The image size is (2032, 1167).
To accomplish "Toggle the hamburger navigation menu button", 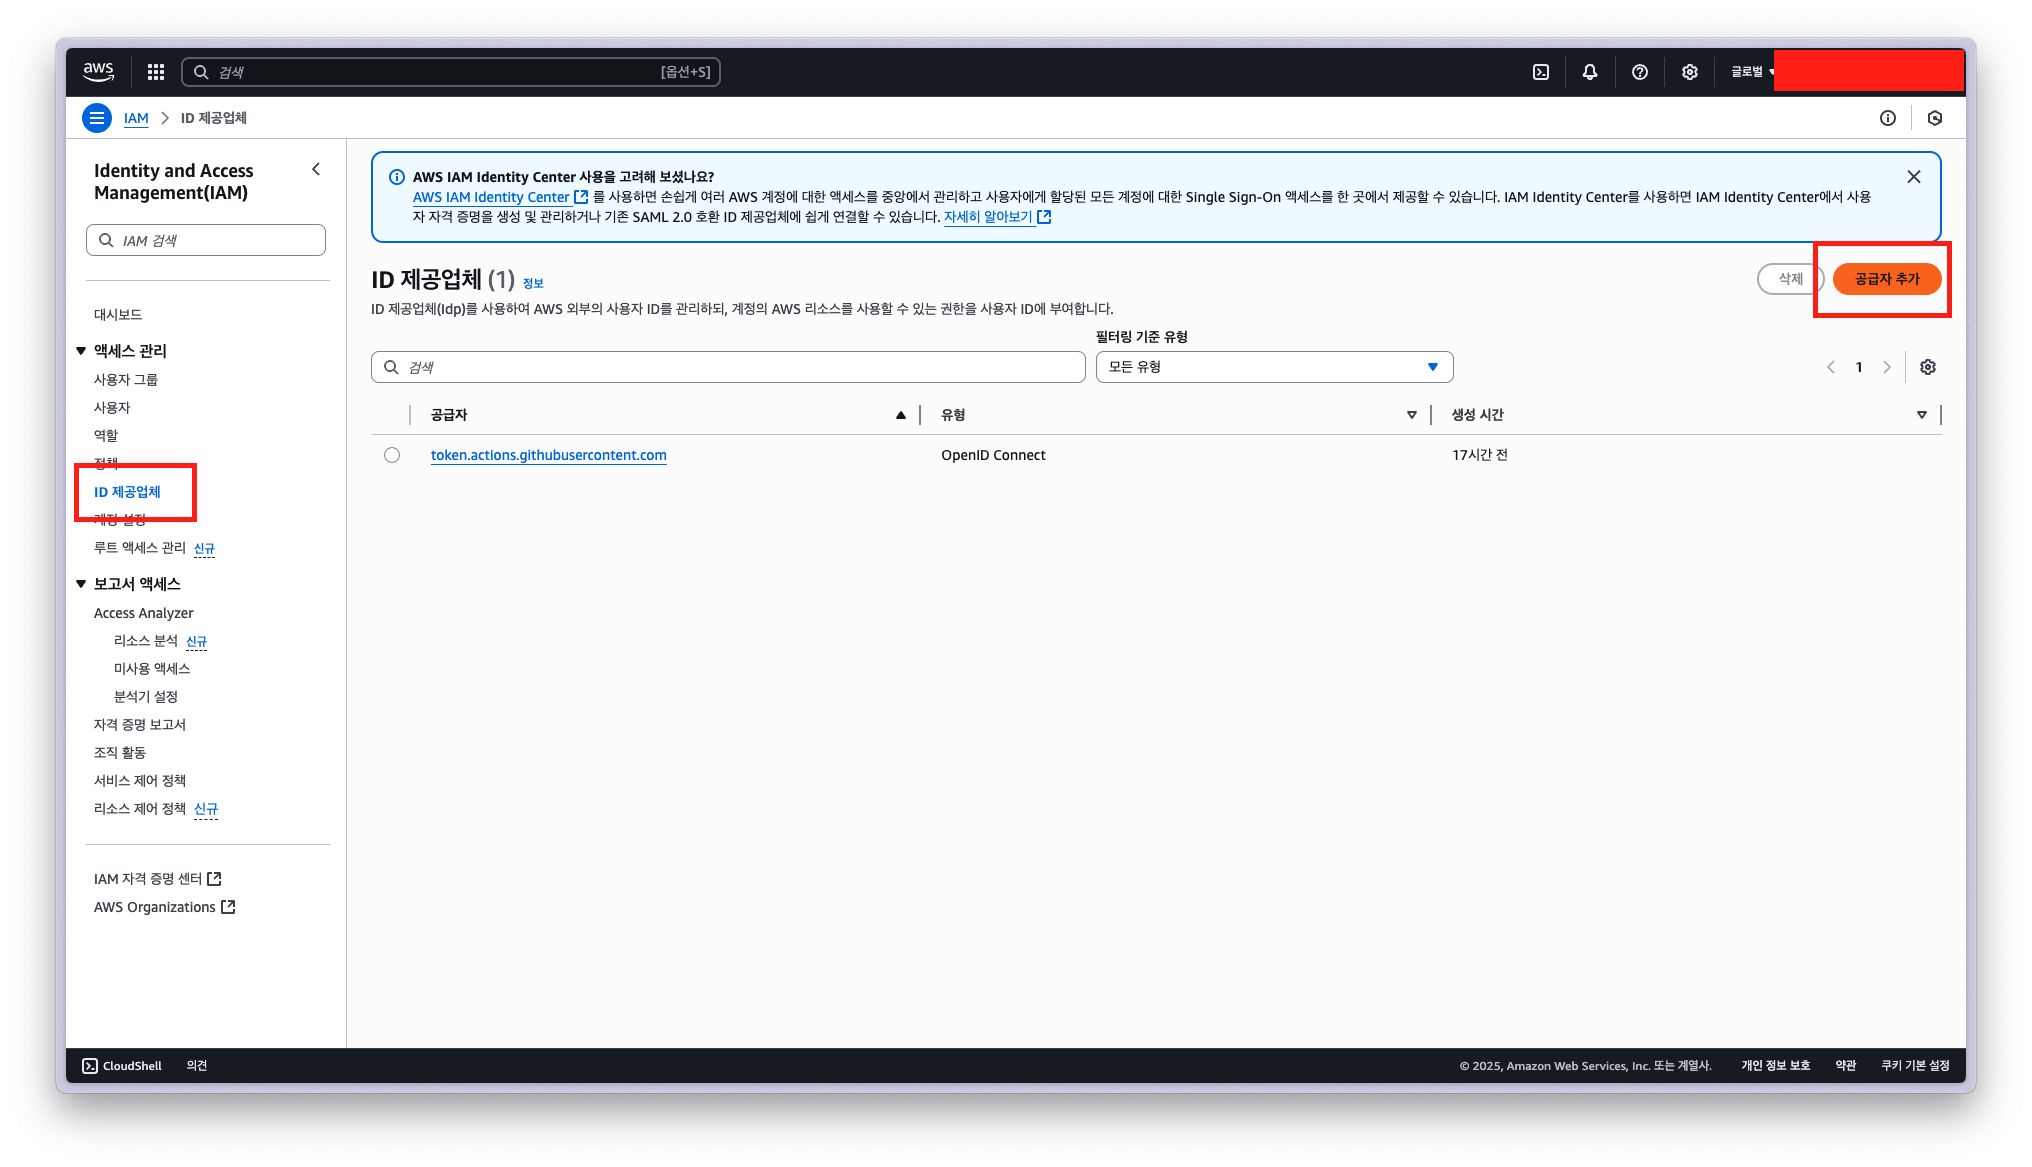I will click(x=96, y=118).
